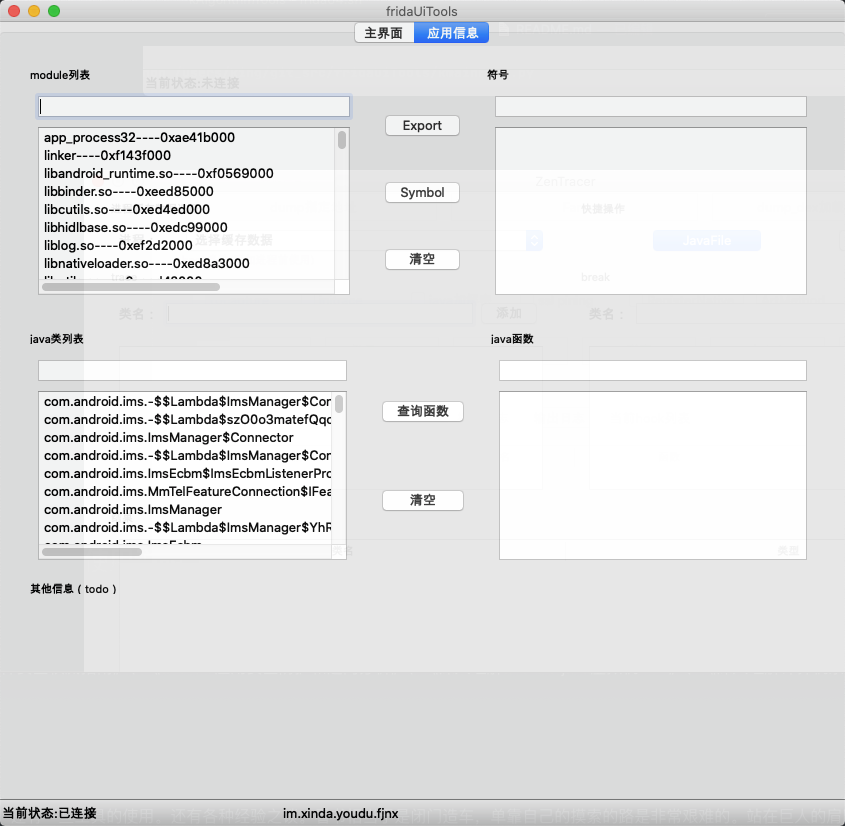Click module list horizontal scrollbar thumb
Viewport: 845px width, 826px height.
coord(131,287)
